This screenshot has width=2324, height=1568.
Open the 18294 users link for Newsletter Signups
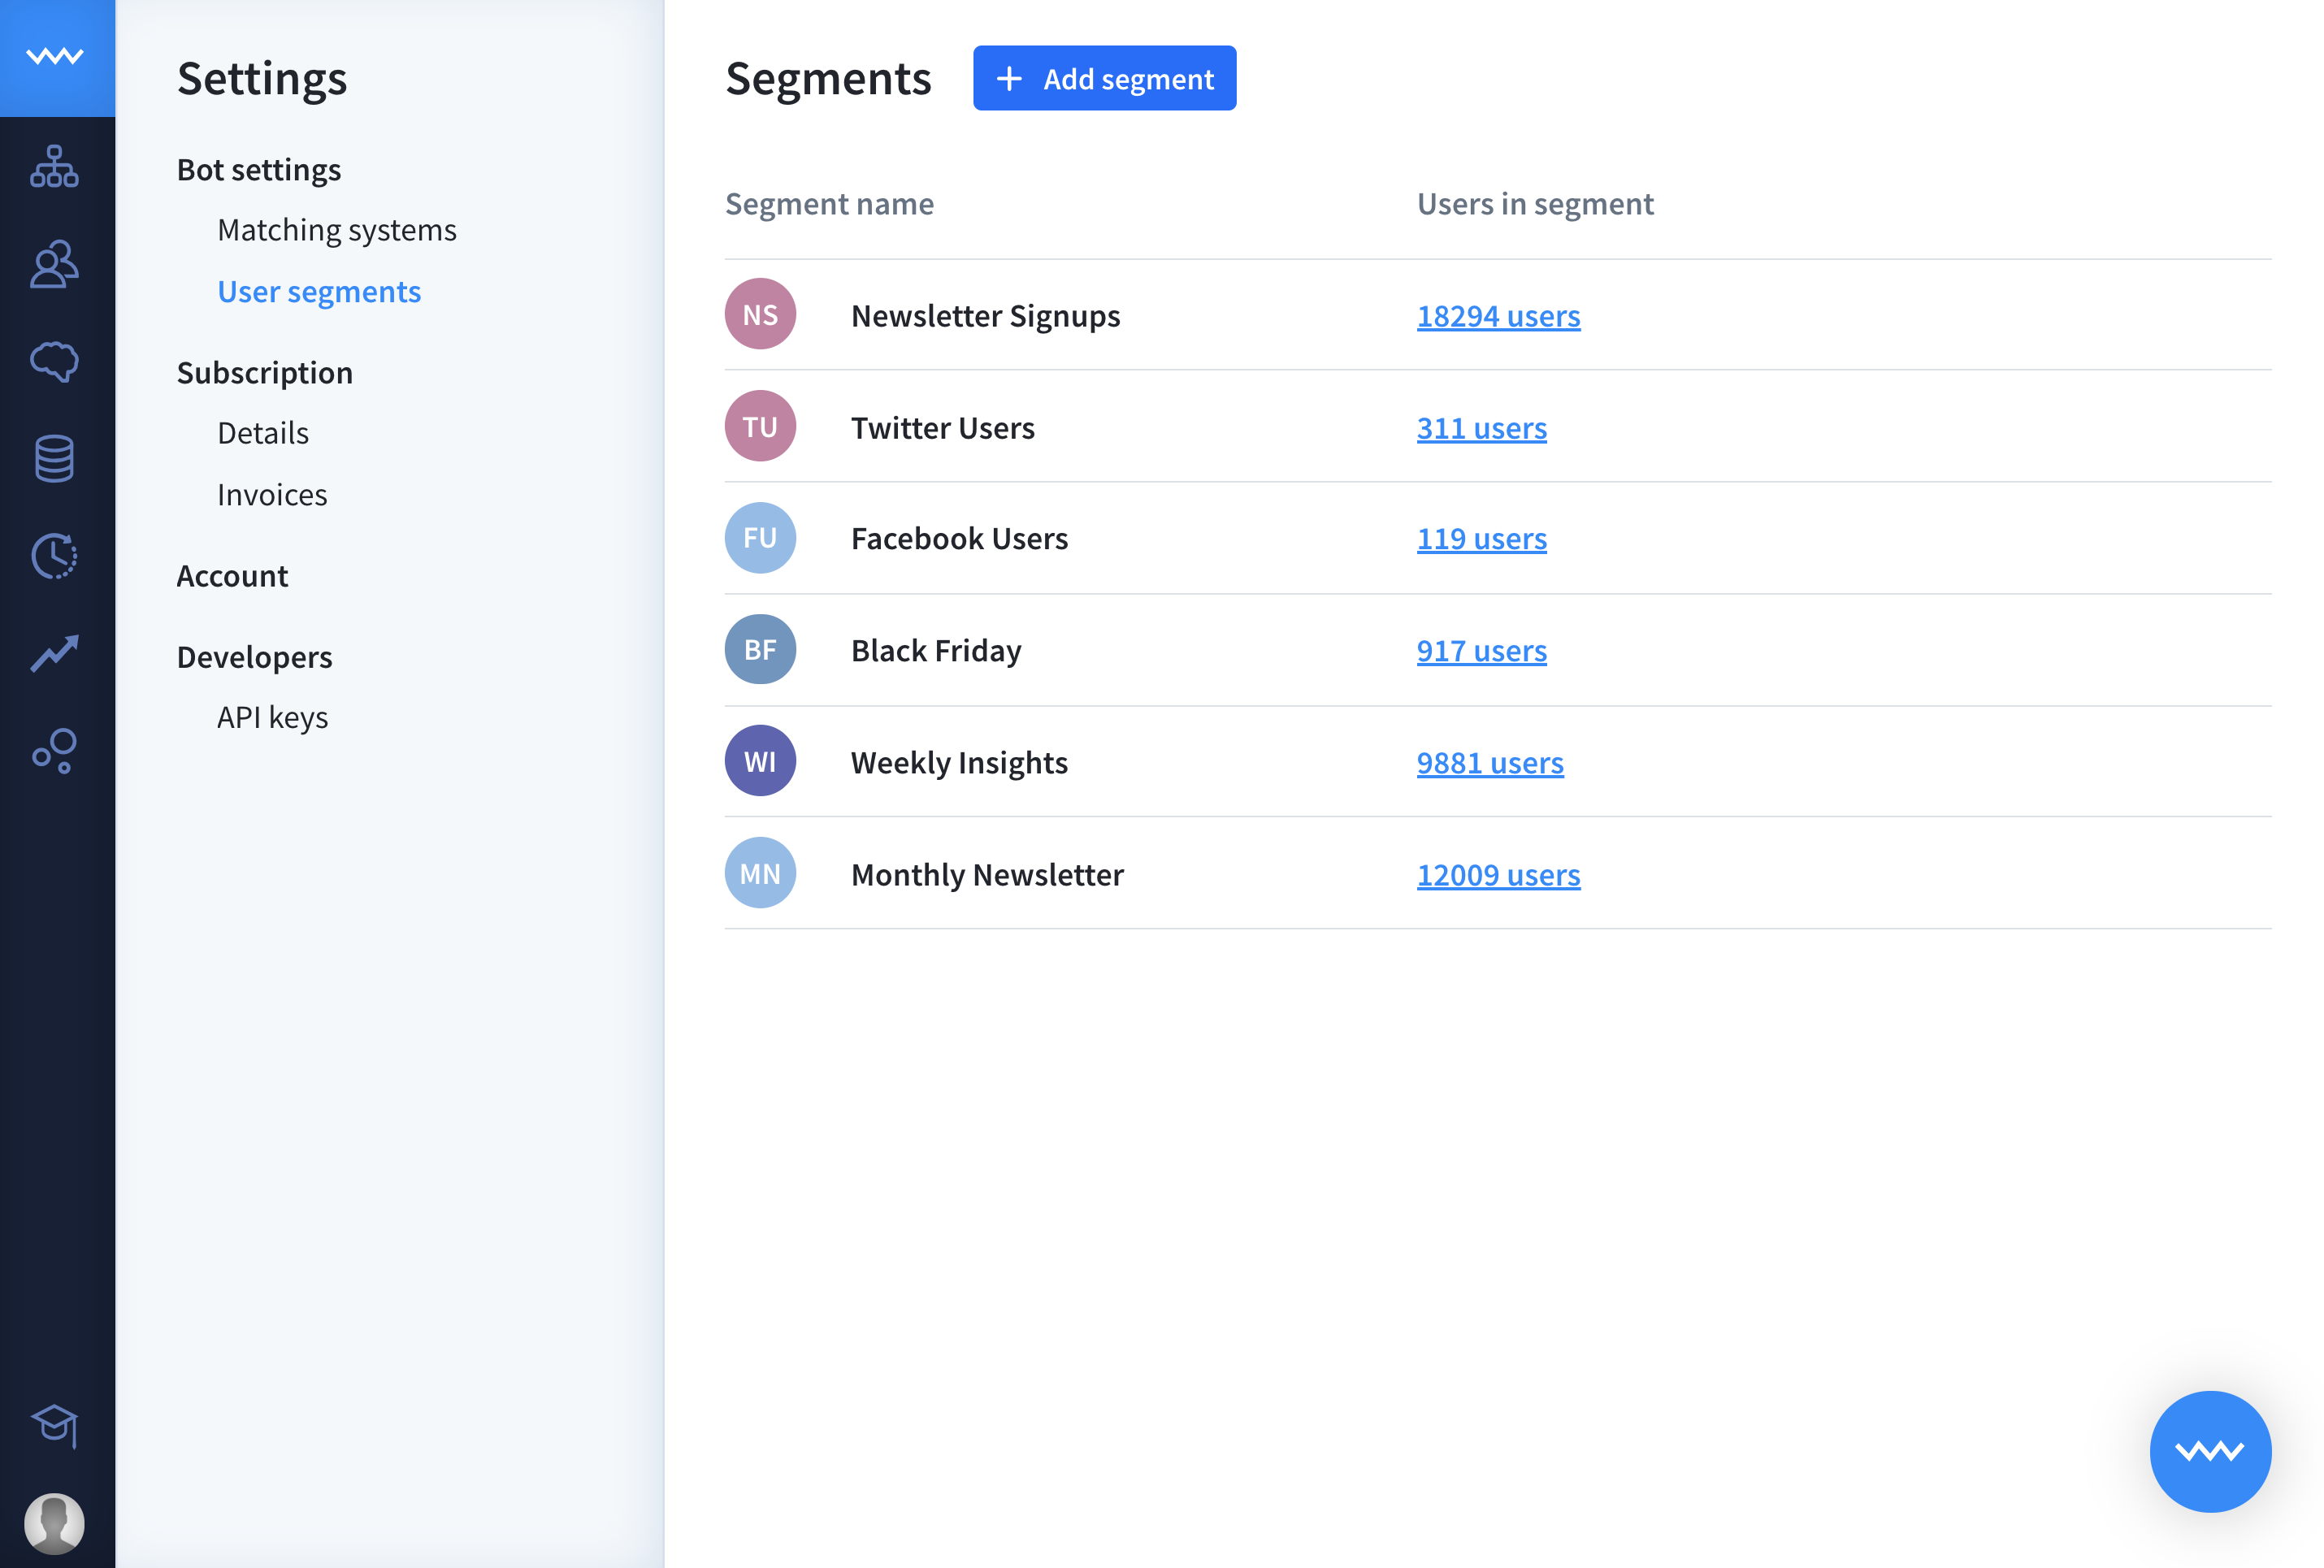tap(1498, 315)
